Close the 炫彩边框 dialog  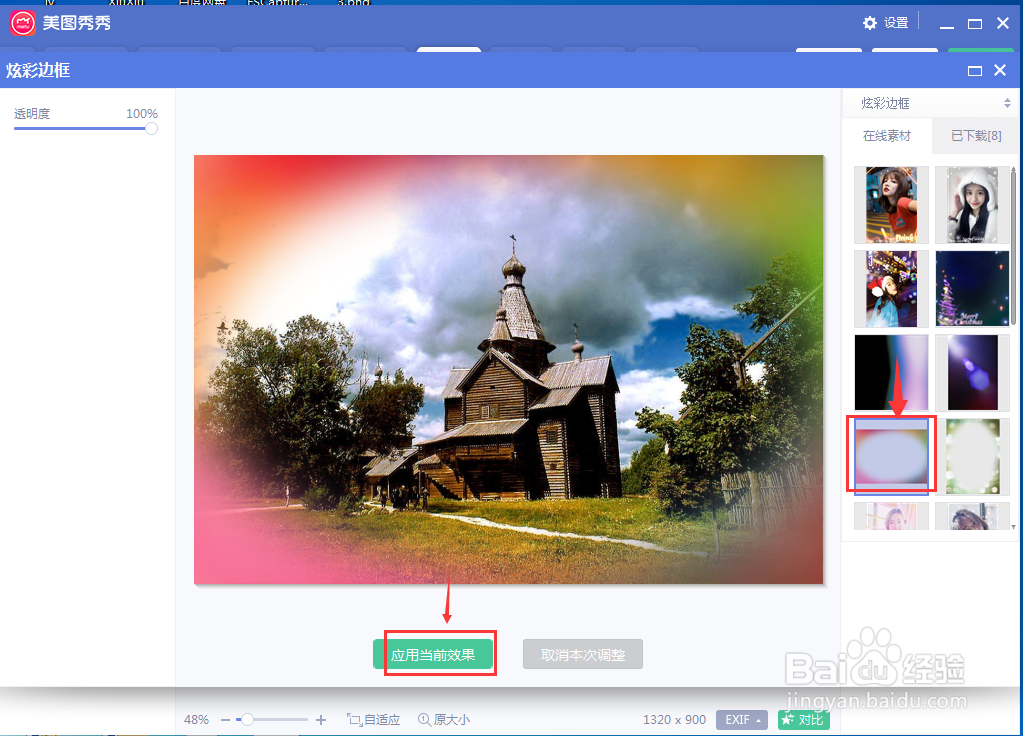(x=1000, y=70)
